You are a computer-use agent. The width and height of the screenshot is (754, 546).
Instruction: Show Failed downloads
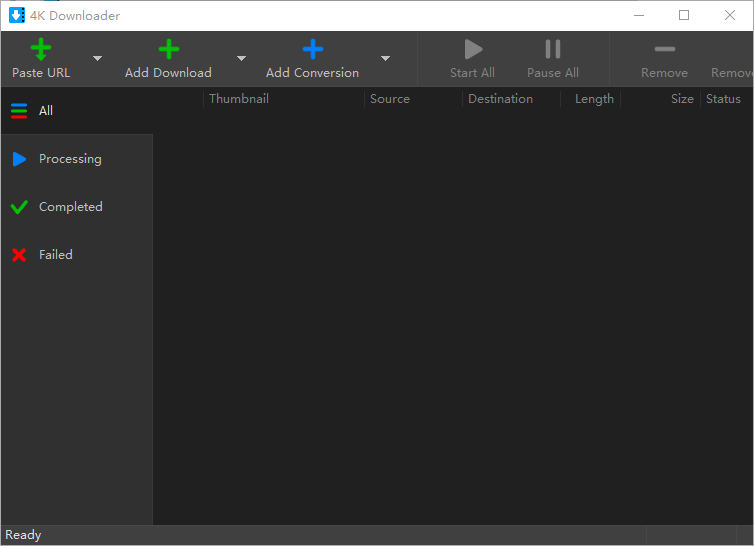click(77, 254)
